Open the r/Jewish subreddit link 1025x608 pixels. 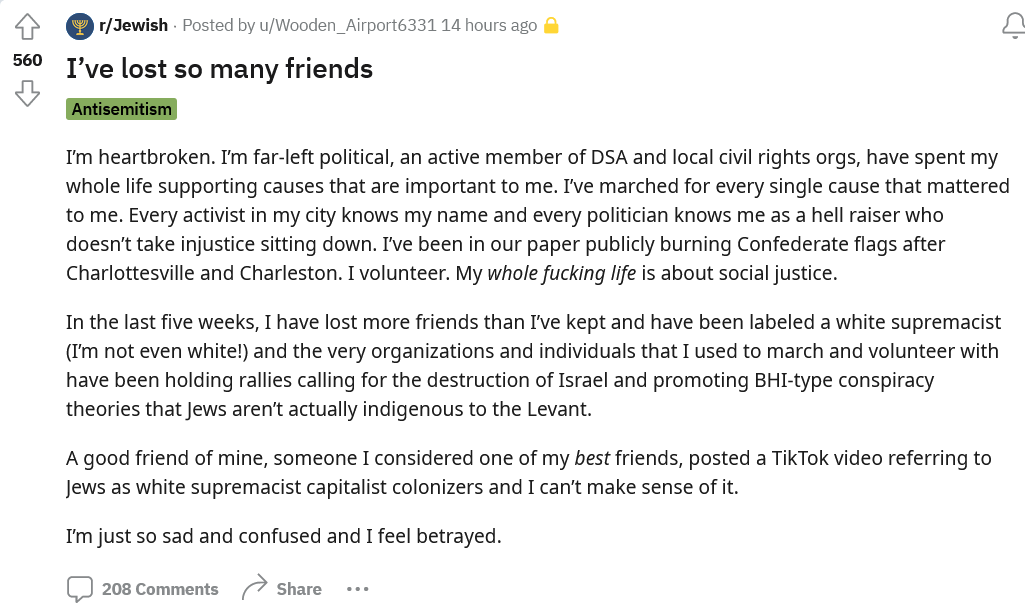[133, 25]
